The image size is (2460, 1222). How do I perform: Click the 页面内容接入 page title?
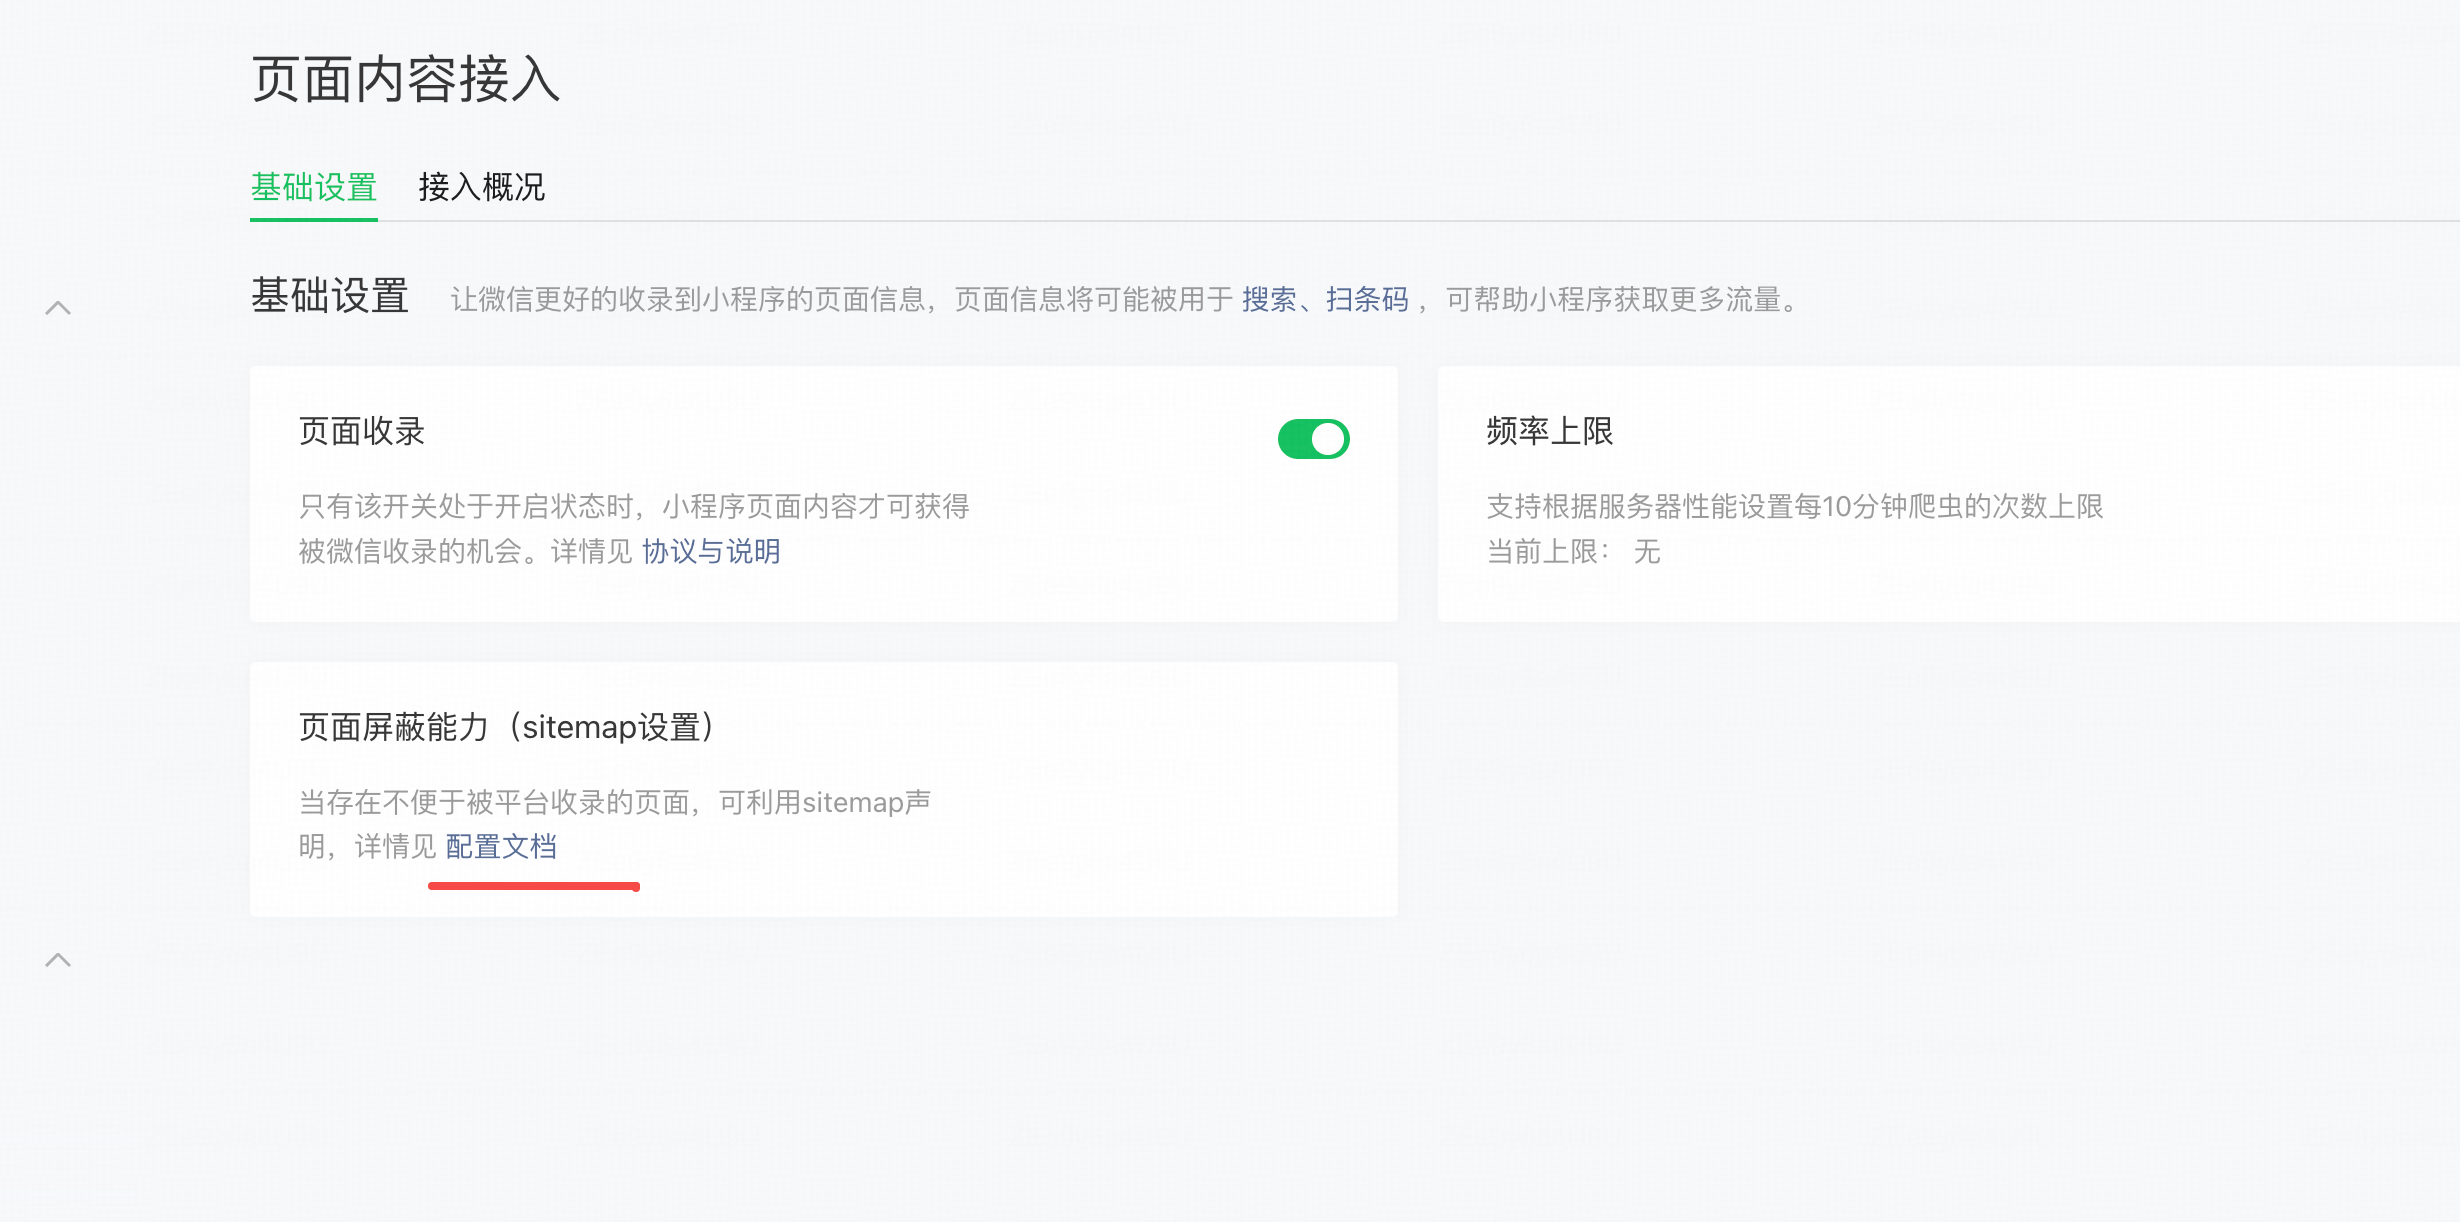coord(405,79)
